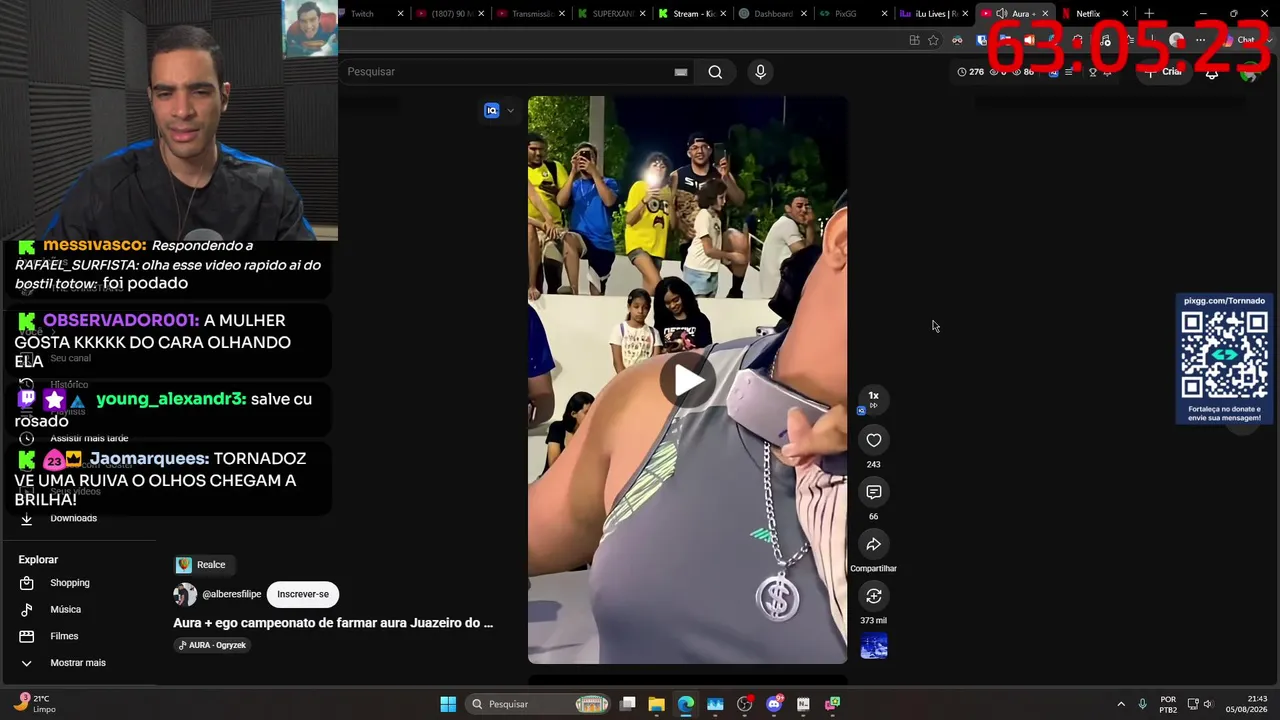
Task: Mute the Aura tab speaker icon
Action: pos(1001,14)
